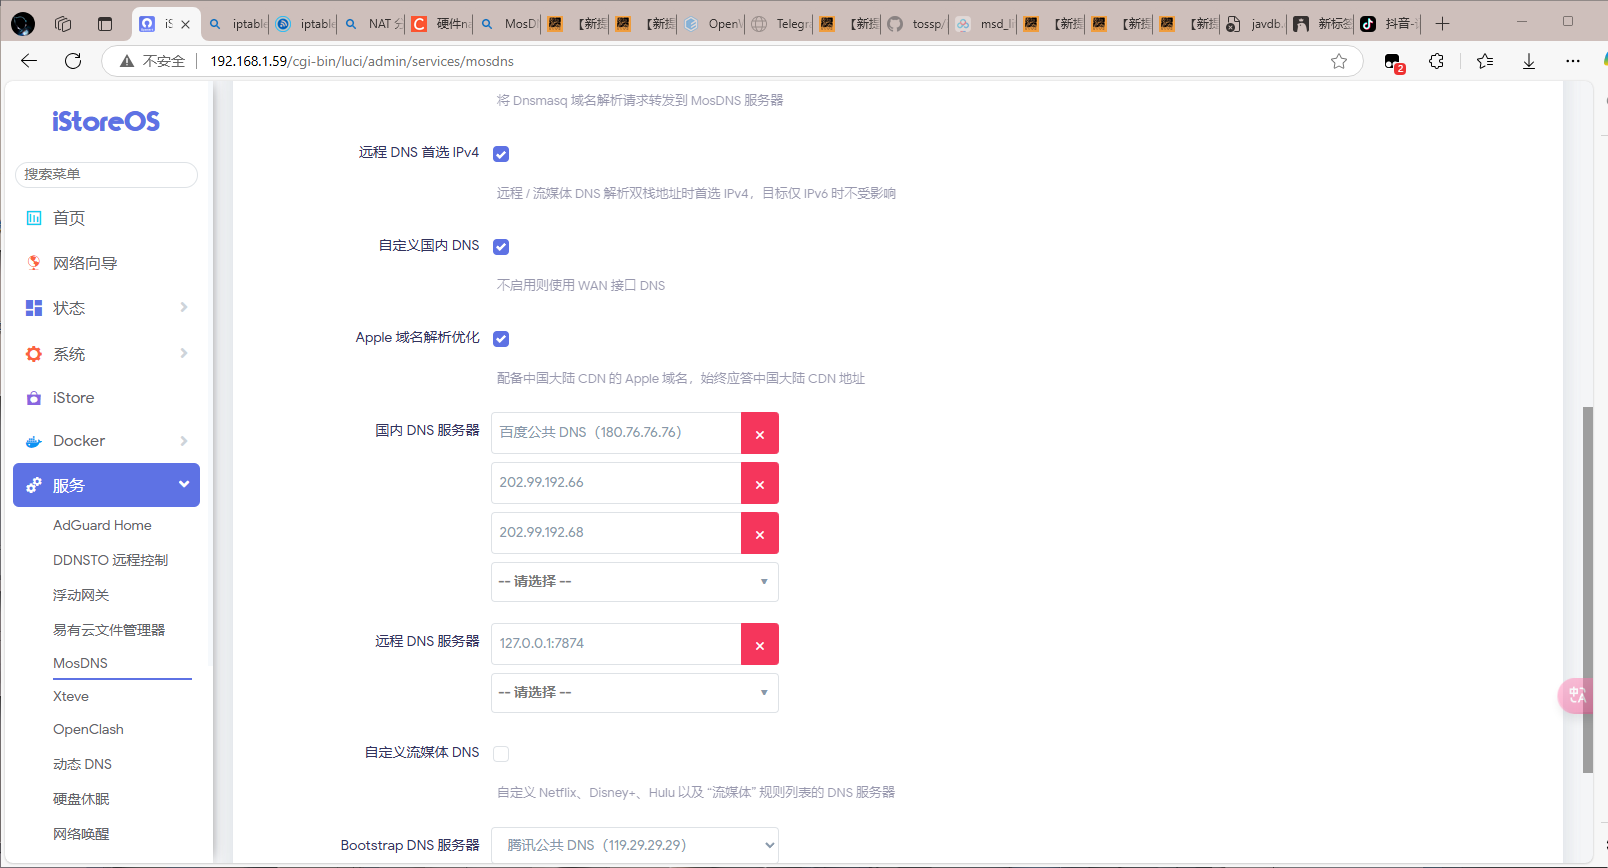Click the pink translate floating icon
This screenshot has width=1608, height=868.
1576,694
